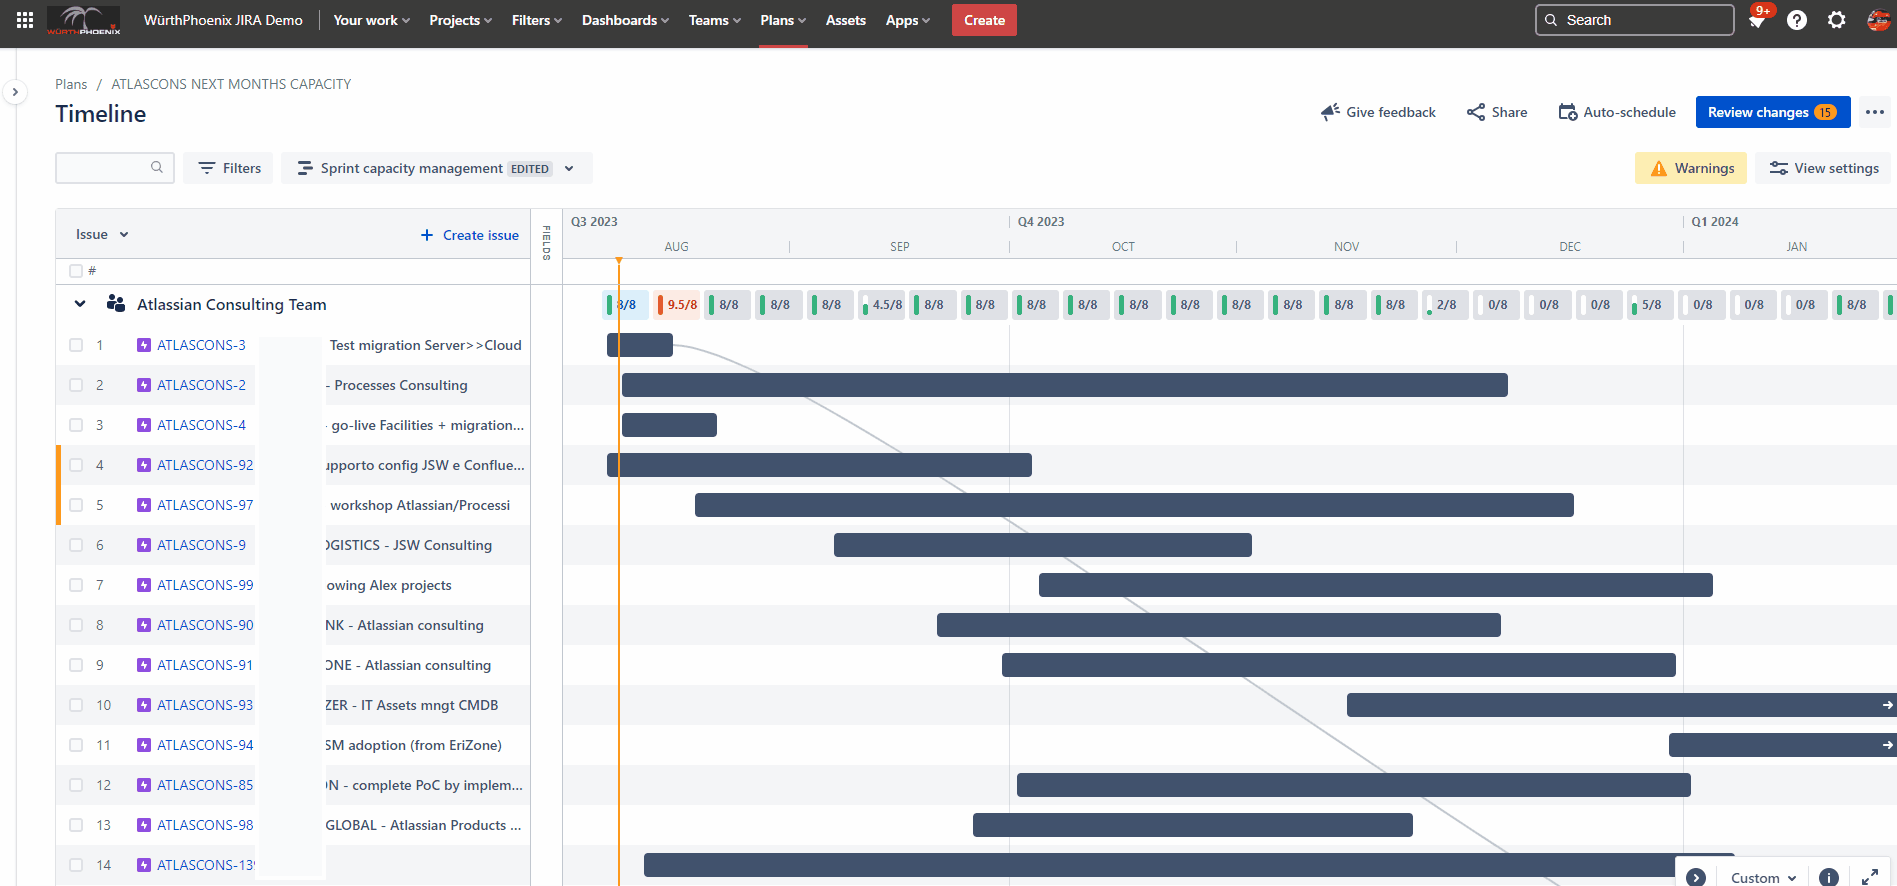Click the top Search field
Image resolution: width=1897 pixels, height=886 pixels.
(1635, 20)
